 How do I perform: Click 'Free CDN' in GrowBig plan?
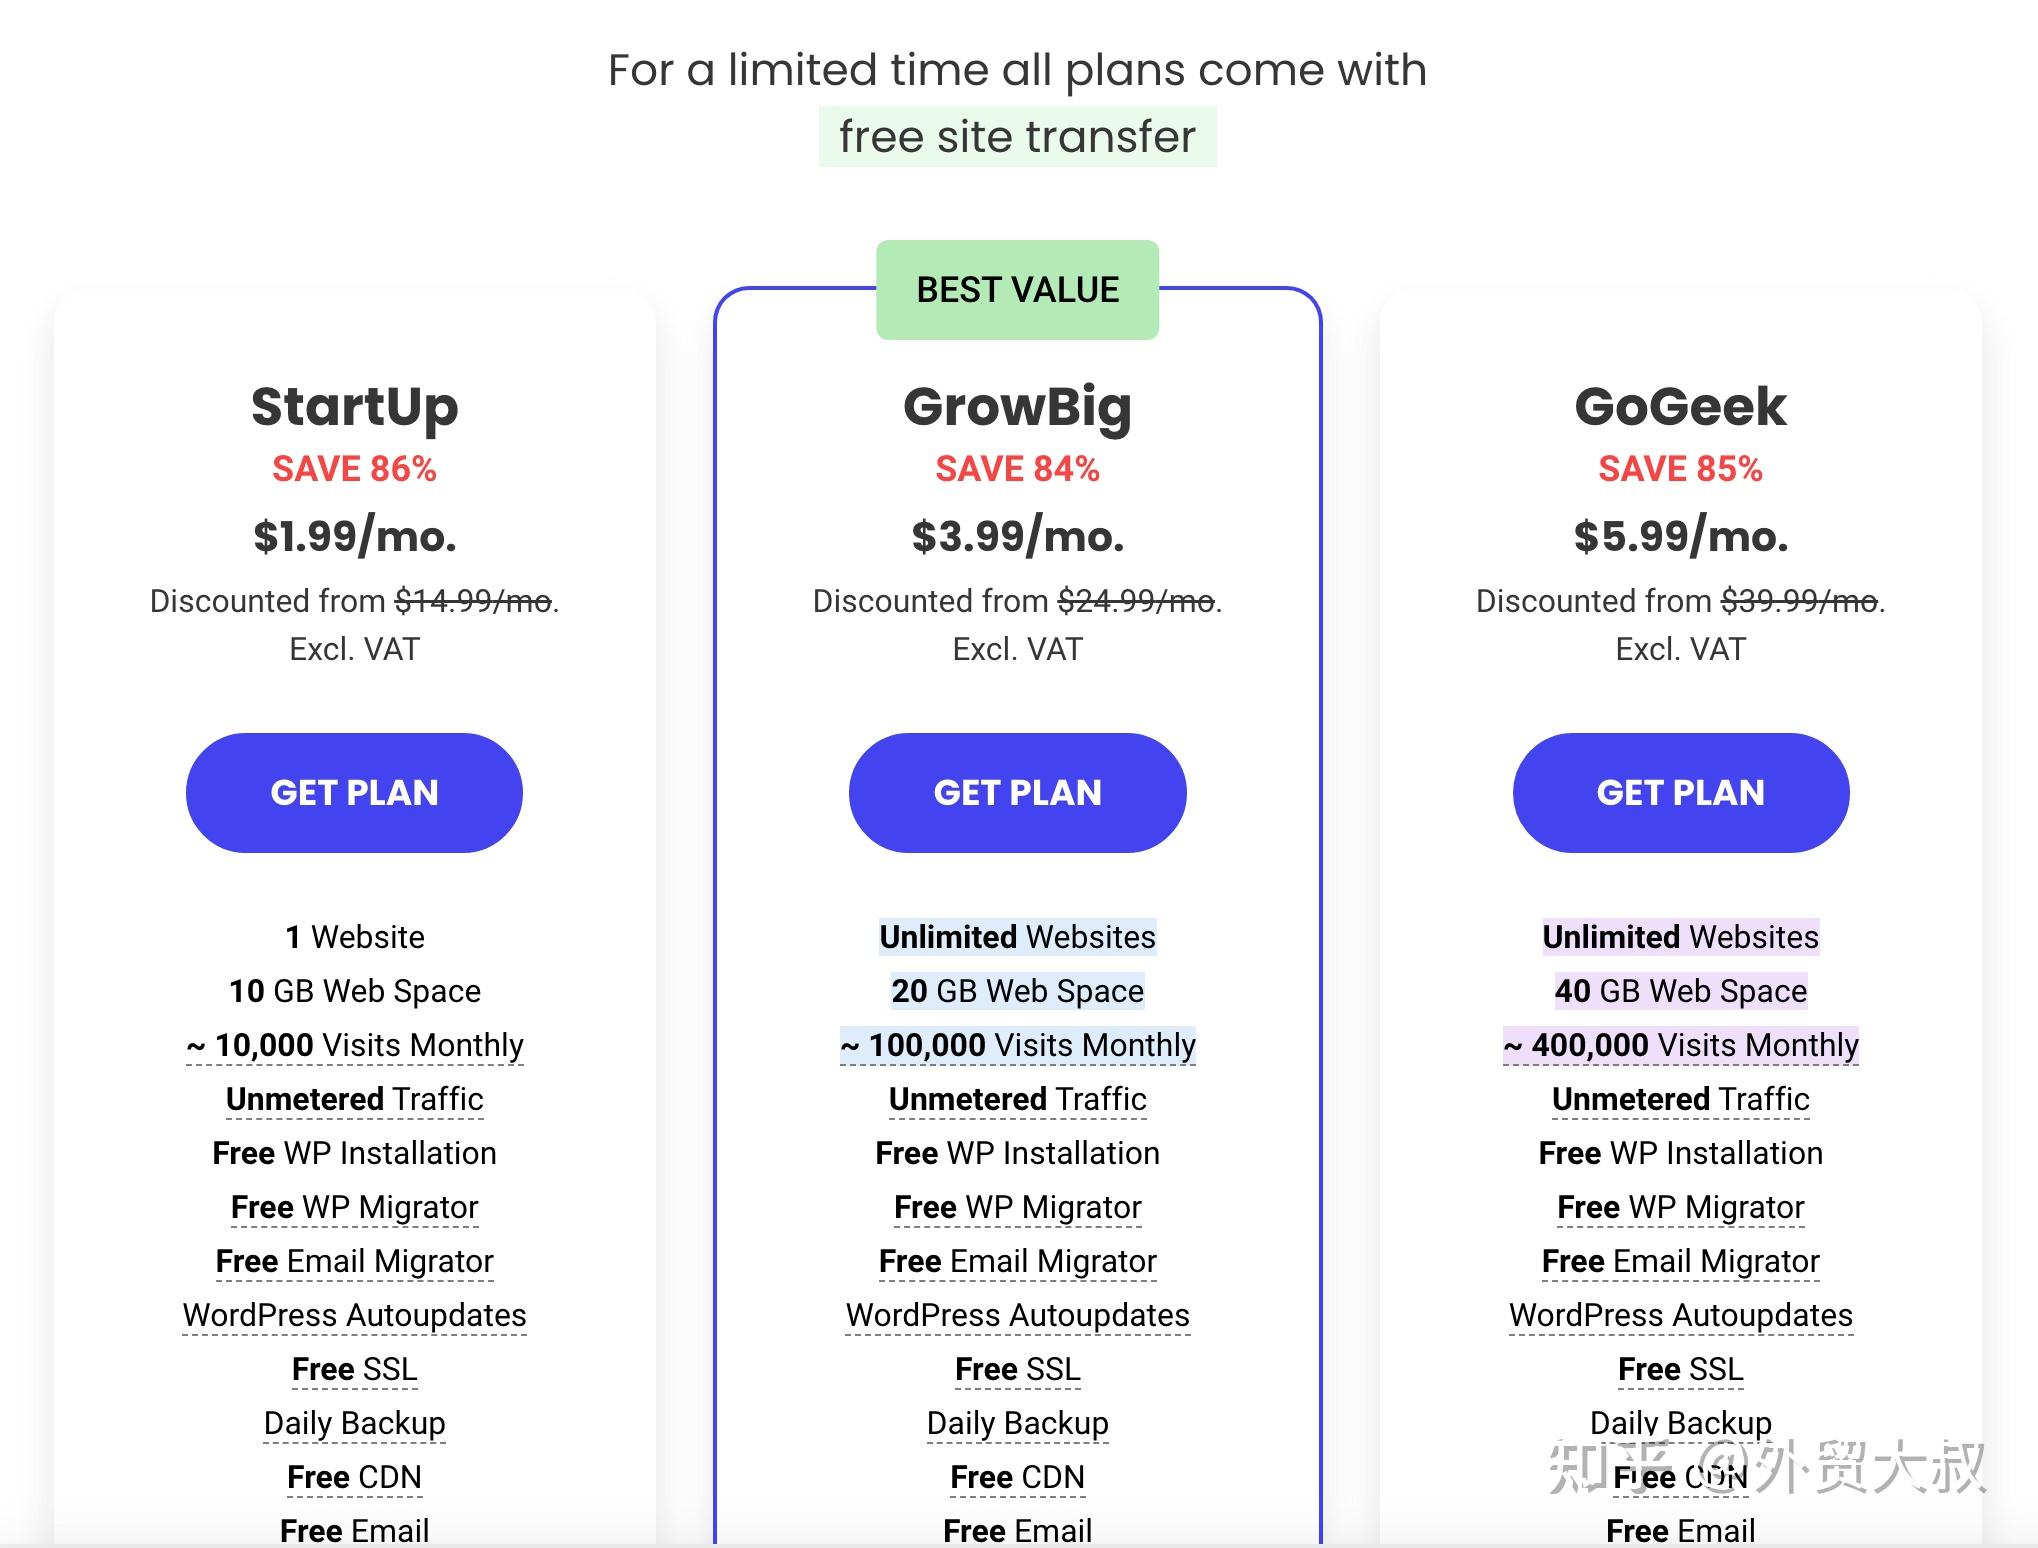point(1017,1477)
